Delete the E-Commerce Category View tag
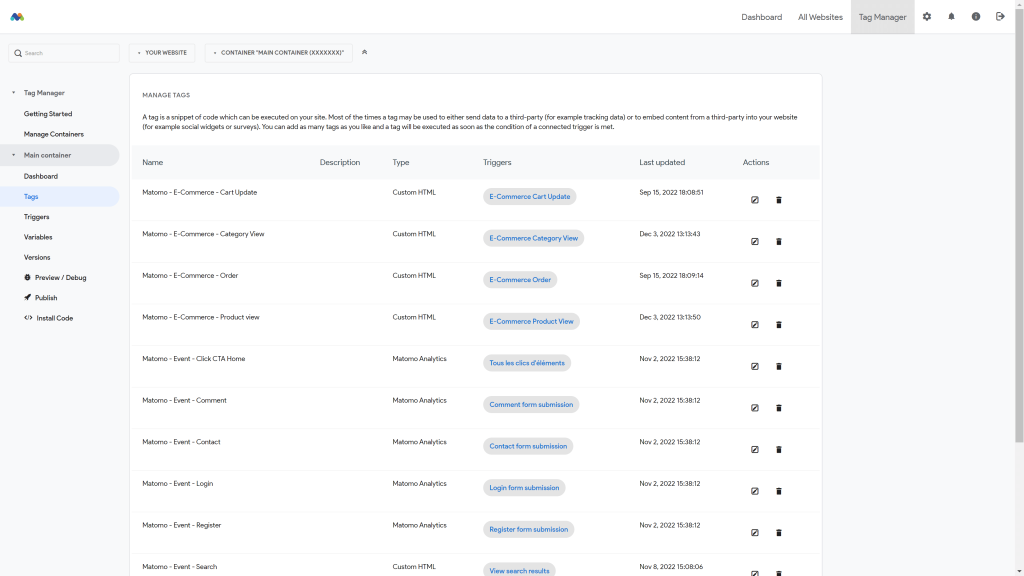Screen dimensions: 1024x576 778,242
